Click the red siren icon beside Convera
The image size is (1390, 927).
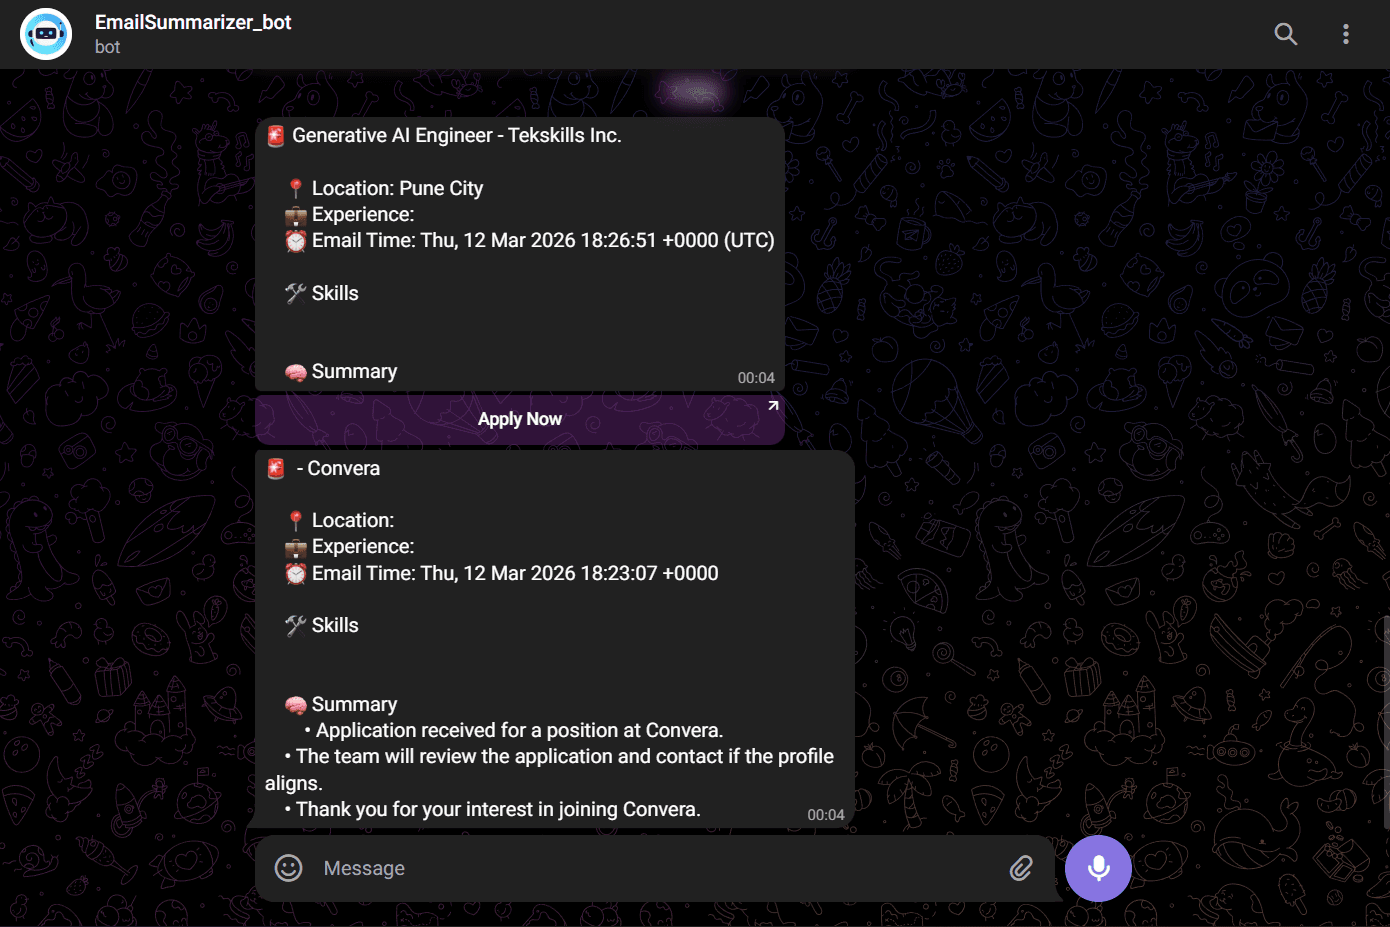[x=276, y=468]
